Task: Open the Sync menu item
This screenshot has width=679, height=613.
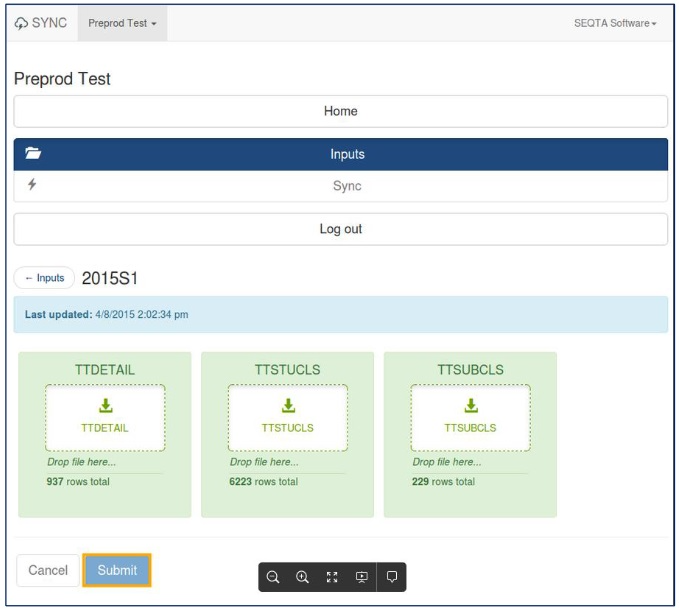Action: pos(340,186)
